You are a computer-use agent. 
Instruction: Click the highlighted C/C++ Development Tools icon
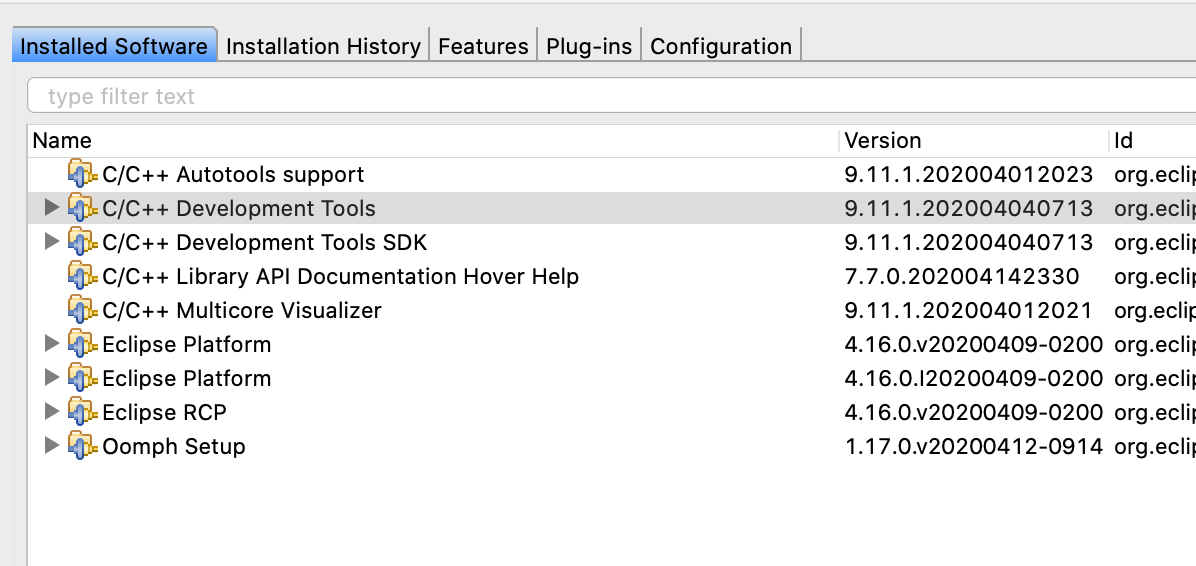pos(82,208)
